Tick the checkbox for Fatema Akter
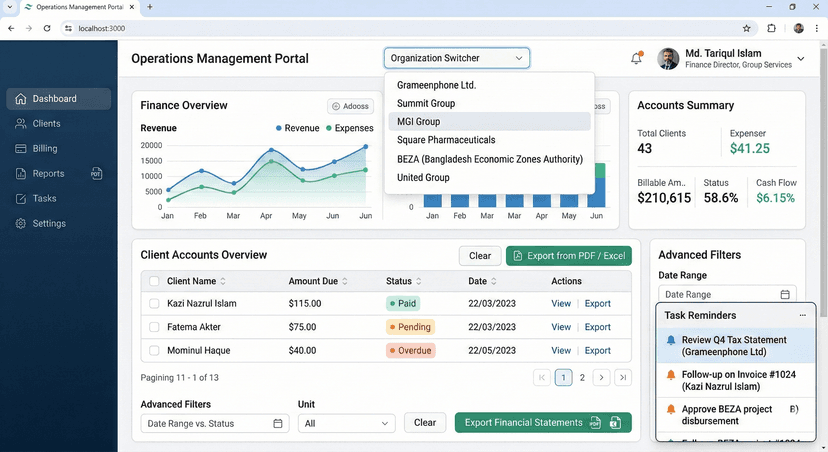Viewport: 828px width, 452px height. (154, 327)
